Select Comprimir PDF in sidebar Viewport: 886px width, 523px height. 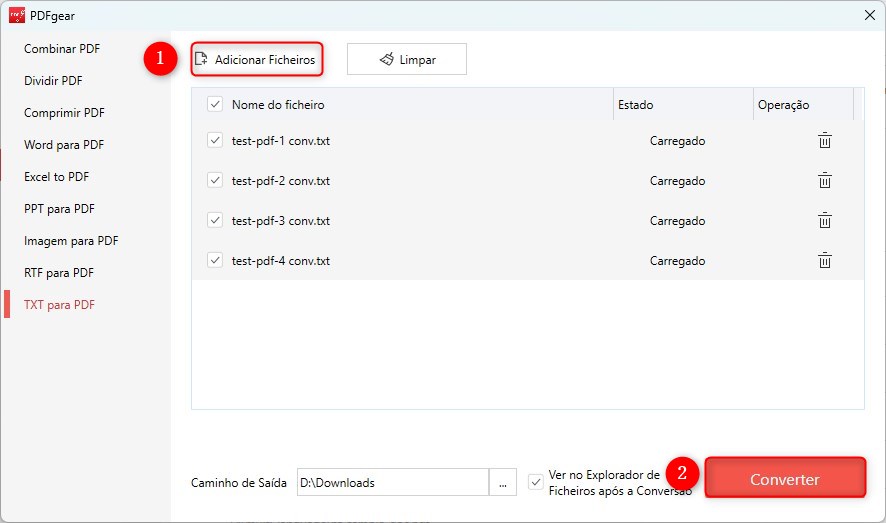pos(64,113)
